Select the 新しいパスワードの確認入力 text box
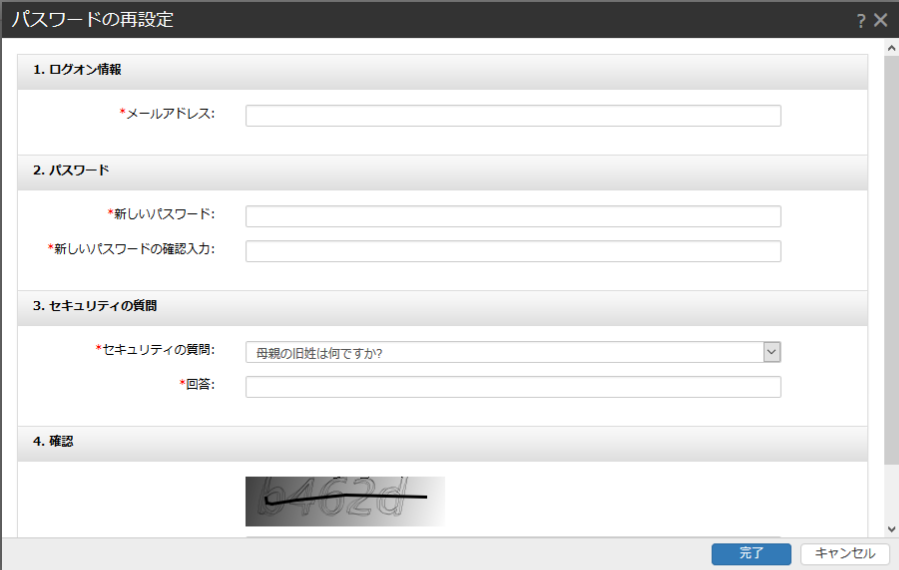This screenshot has height=570, width=899. [513, 251]
